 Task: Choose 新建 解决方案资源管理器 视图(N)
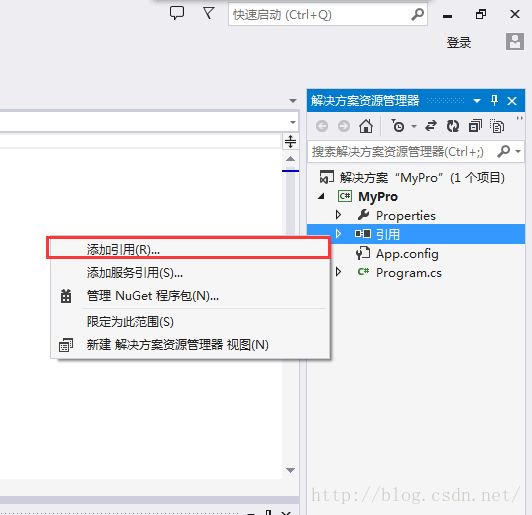[190, 345]
